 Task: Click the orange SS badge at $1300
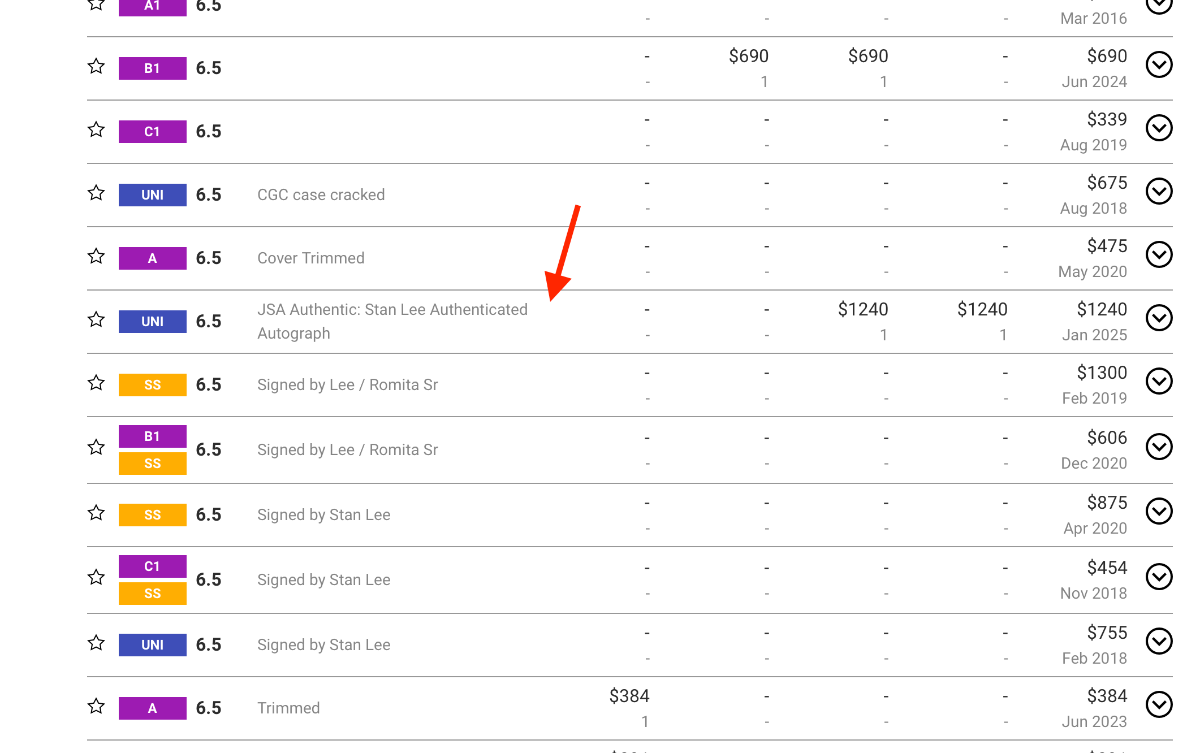click(152, 385)
